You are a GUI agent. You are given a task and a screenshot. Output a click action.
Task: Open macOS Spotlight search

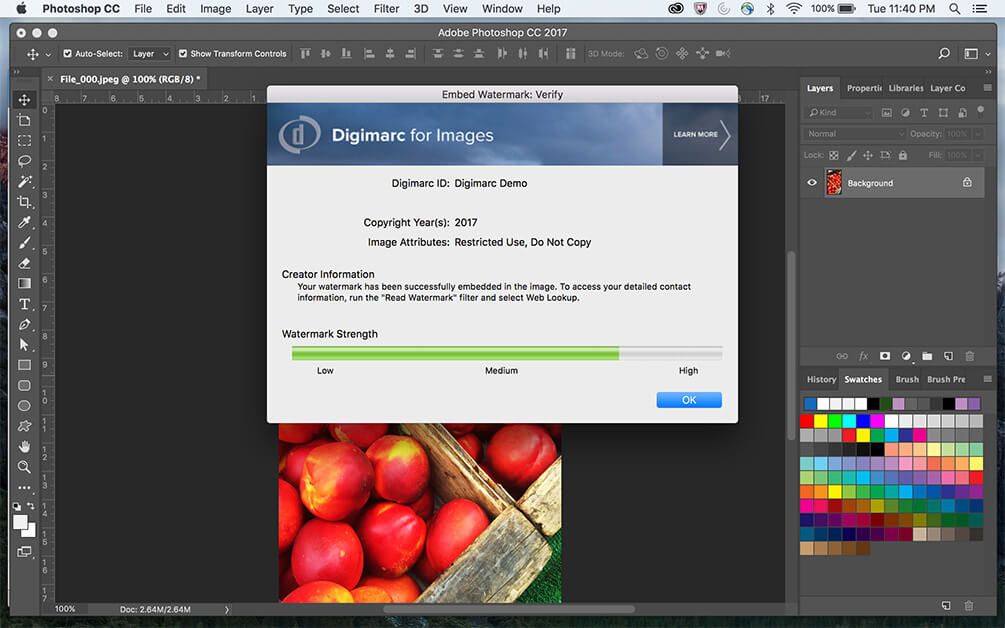pyautogui.click(x=954, y=9)
